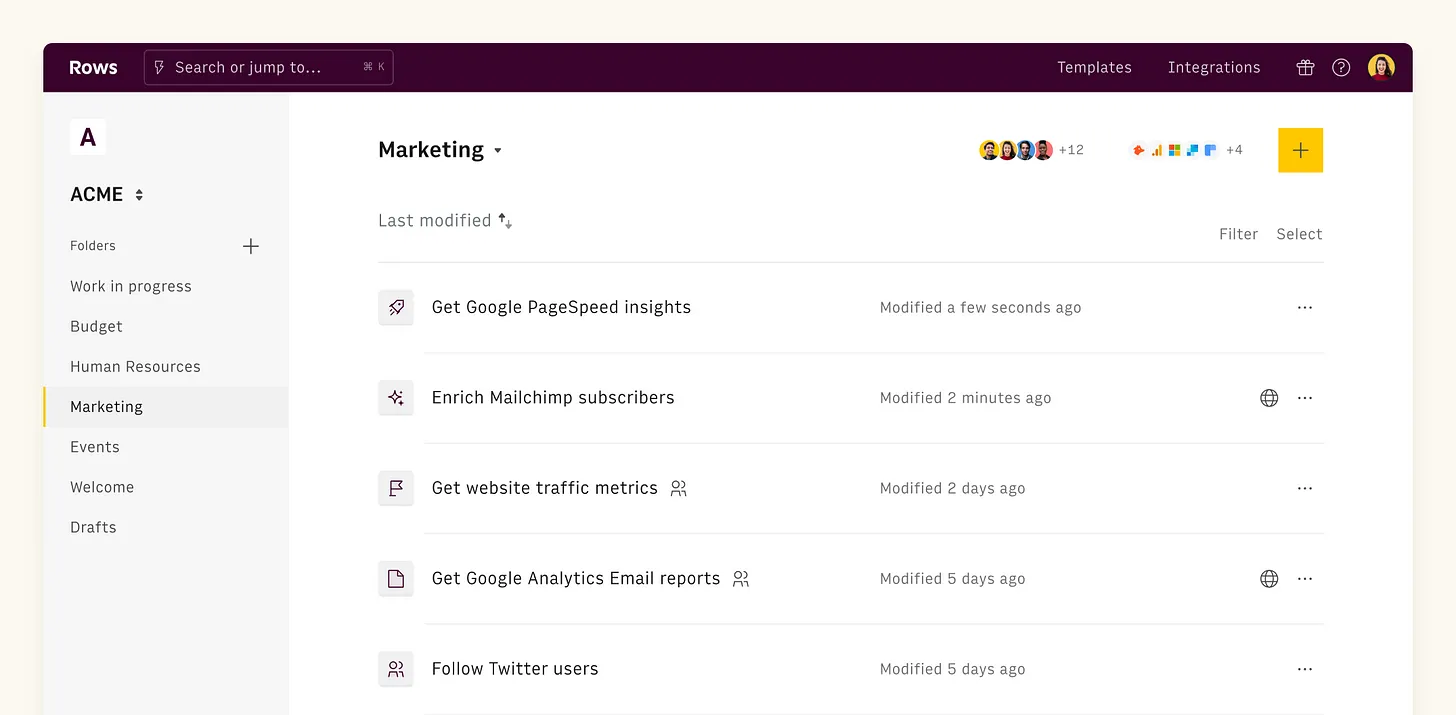The image size is (1456, 715).
Task: Click globe icon on Google Analytics row
Action: coord(1269,579)
